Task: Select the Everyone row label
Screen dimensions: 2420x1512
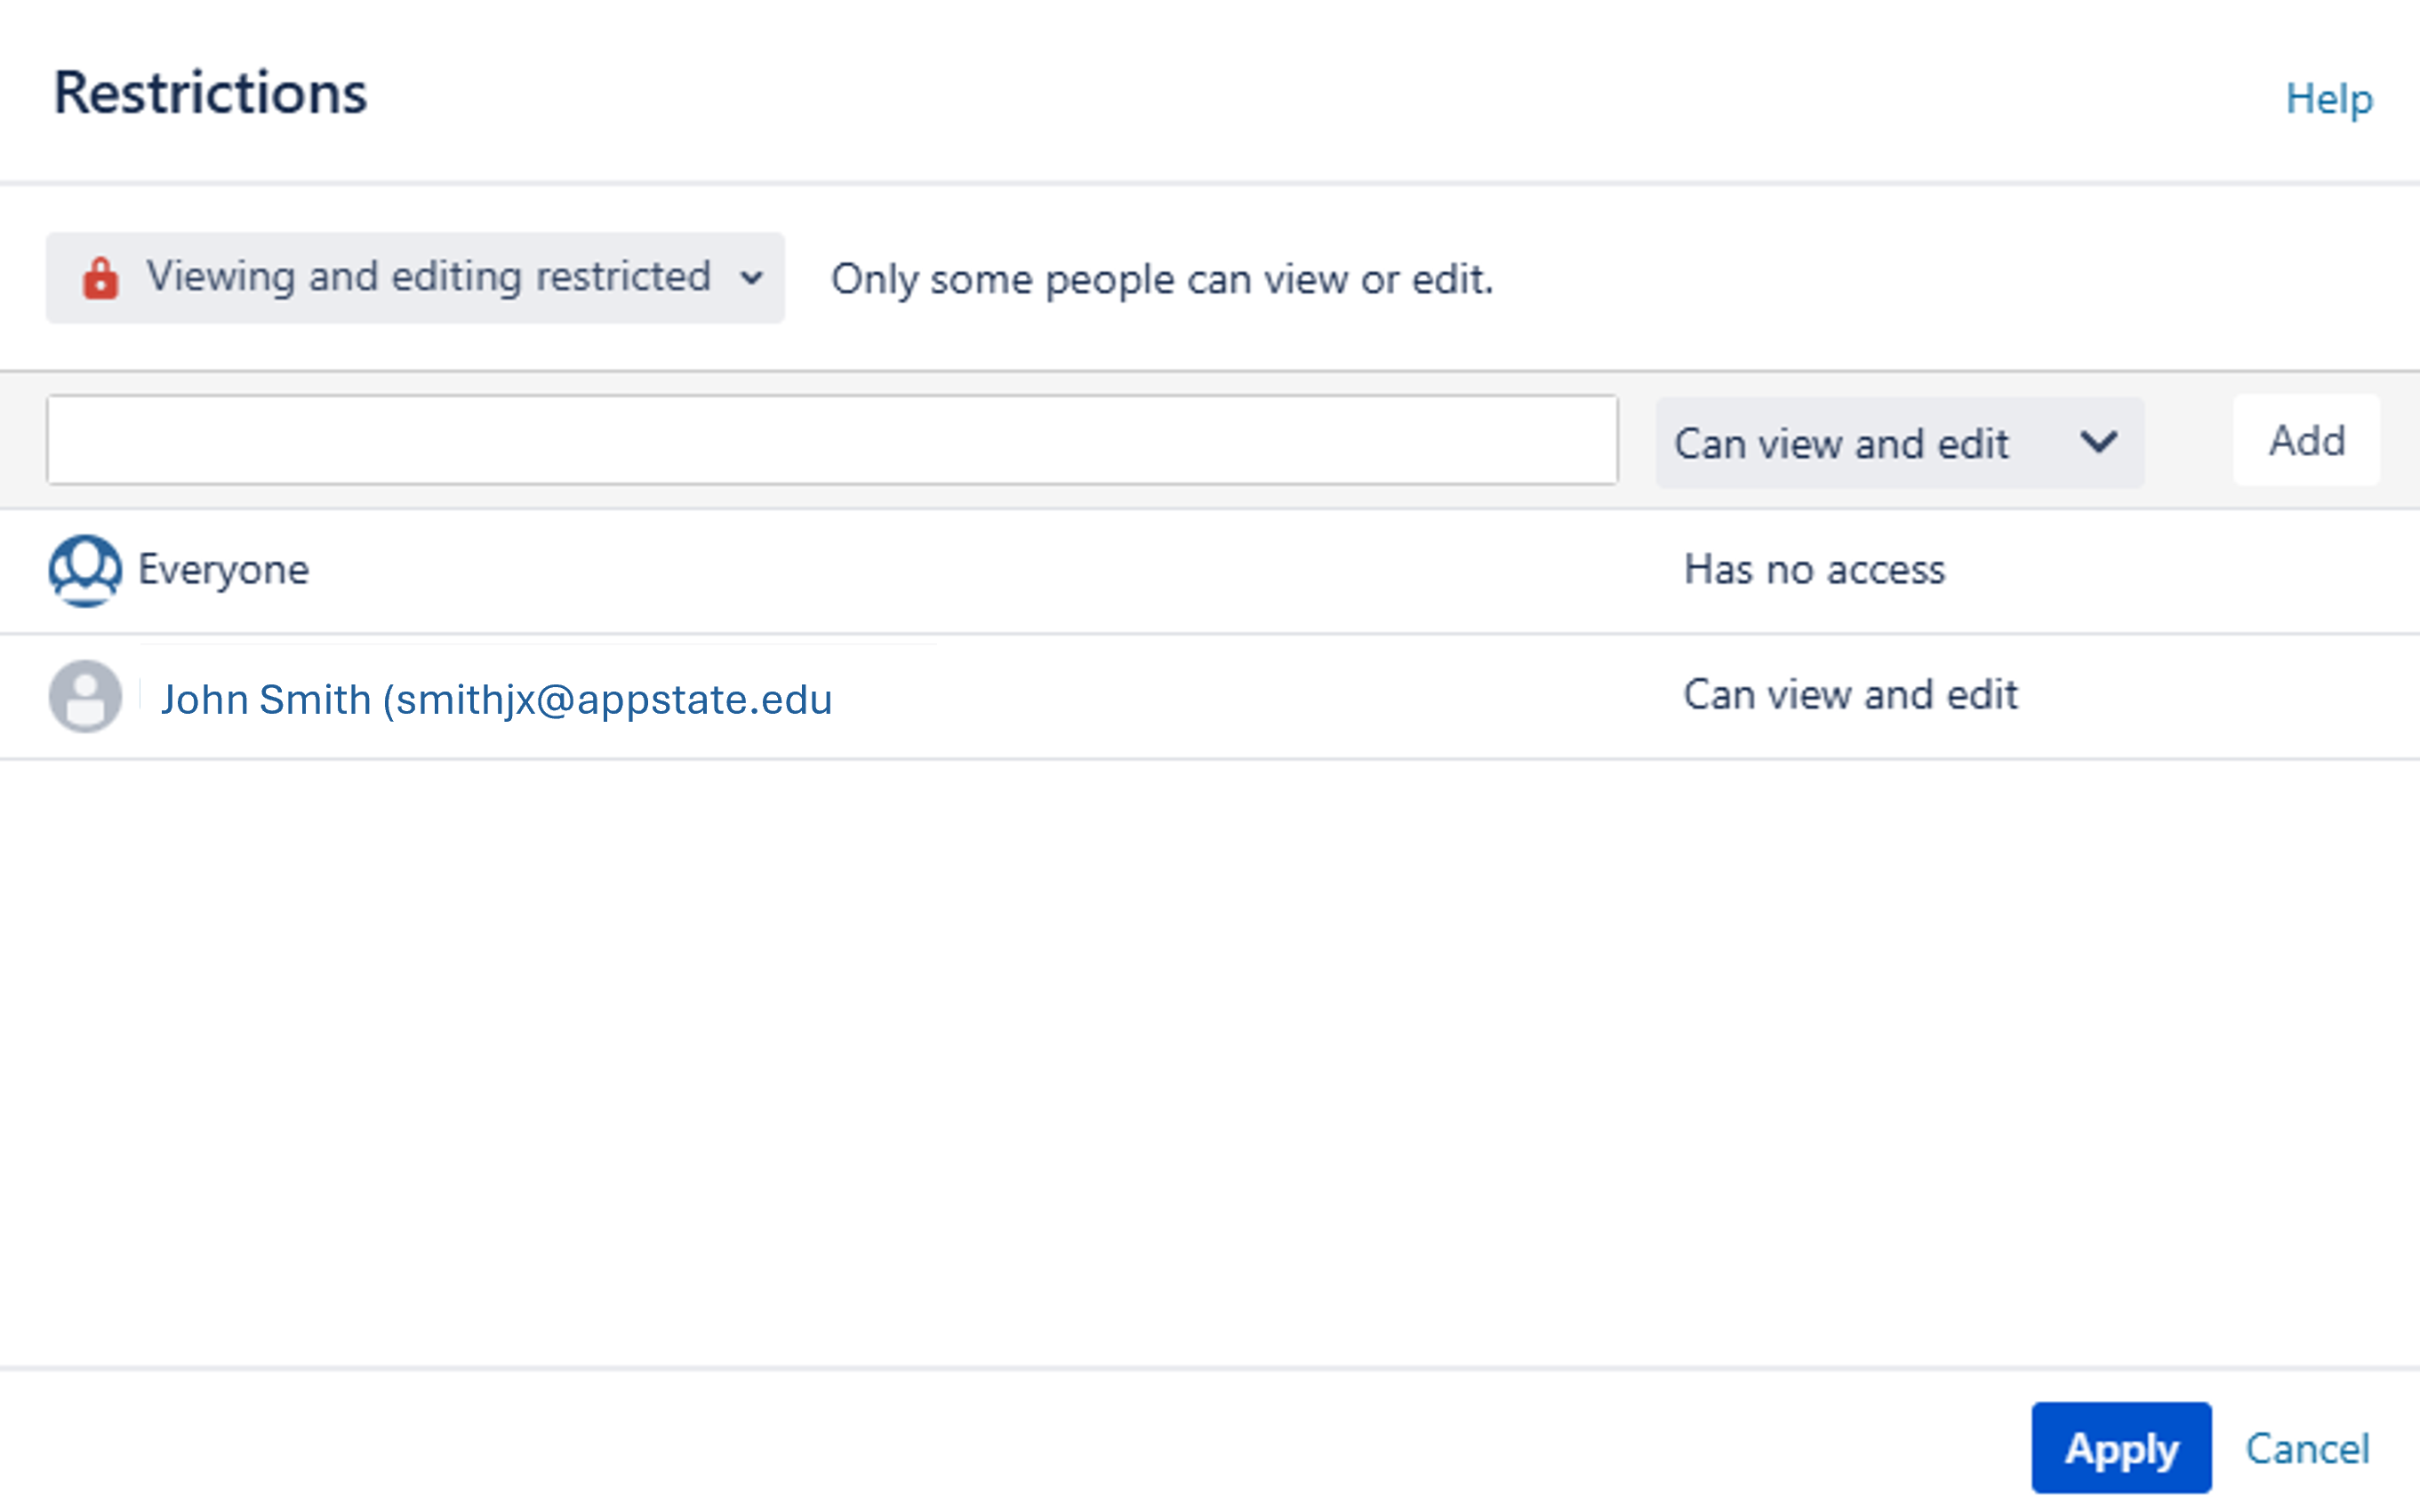Action: tap(223, 570)
